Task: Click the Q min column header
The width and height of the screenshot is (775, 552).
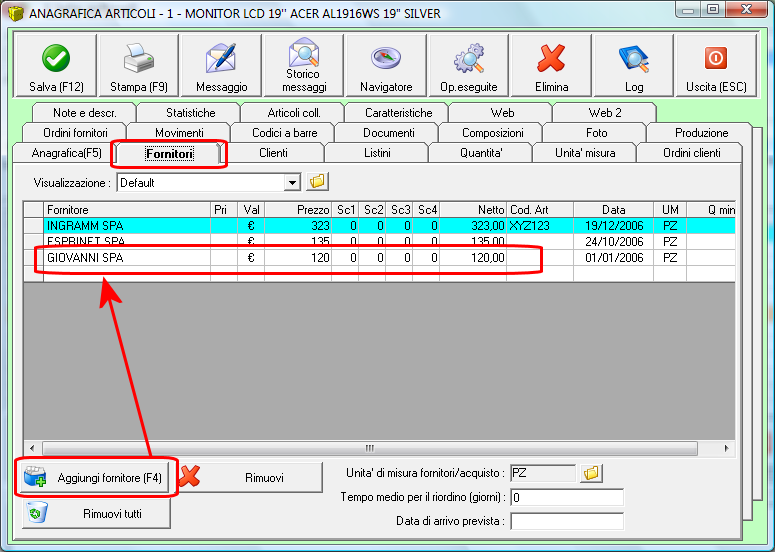Action: click(711, 210)
